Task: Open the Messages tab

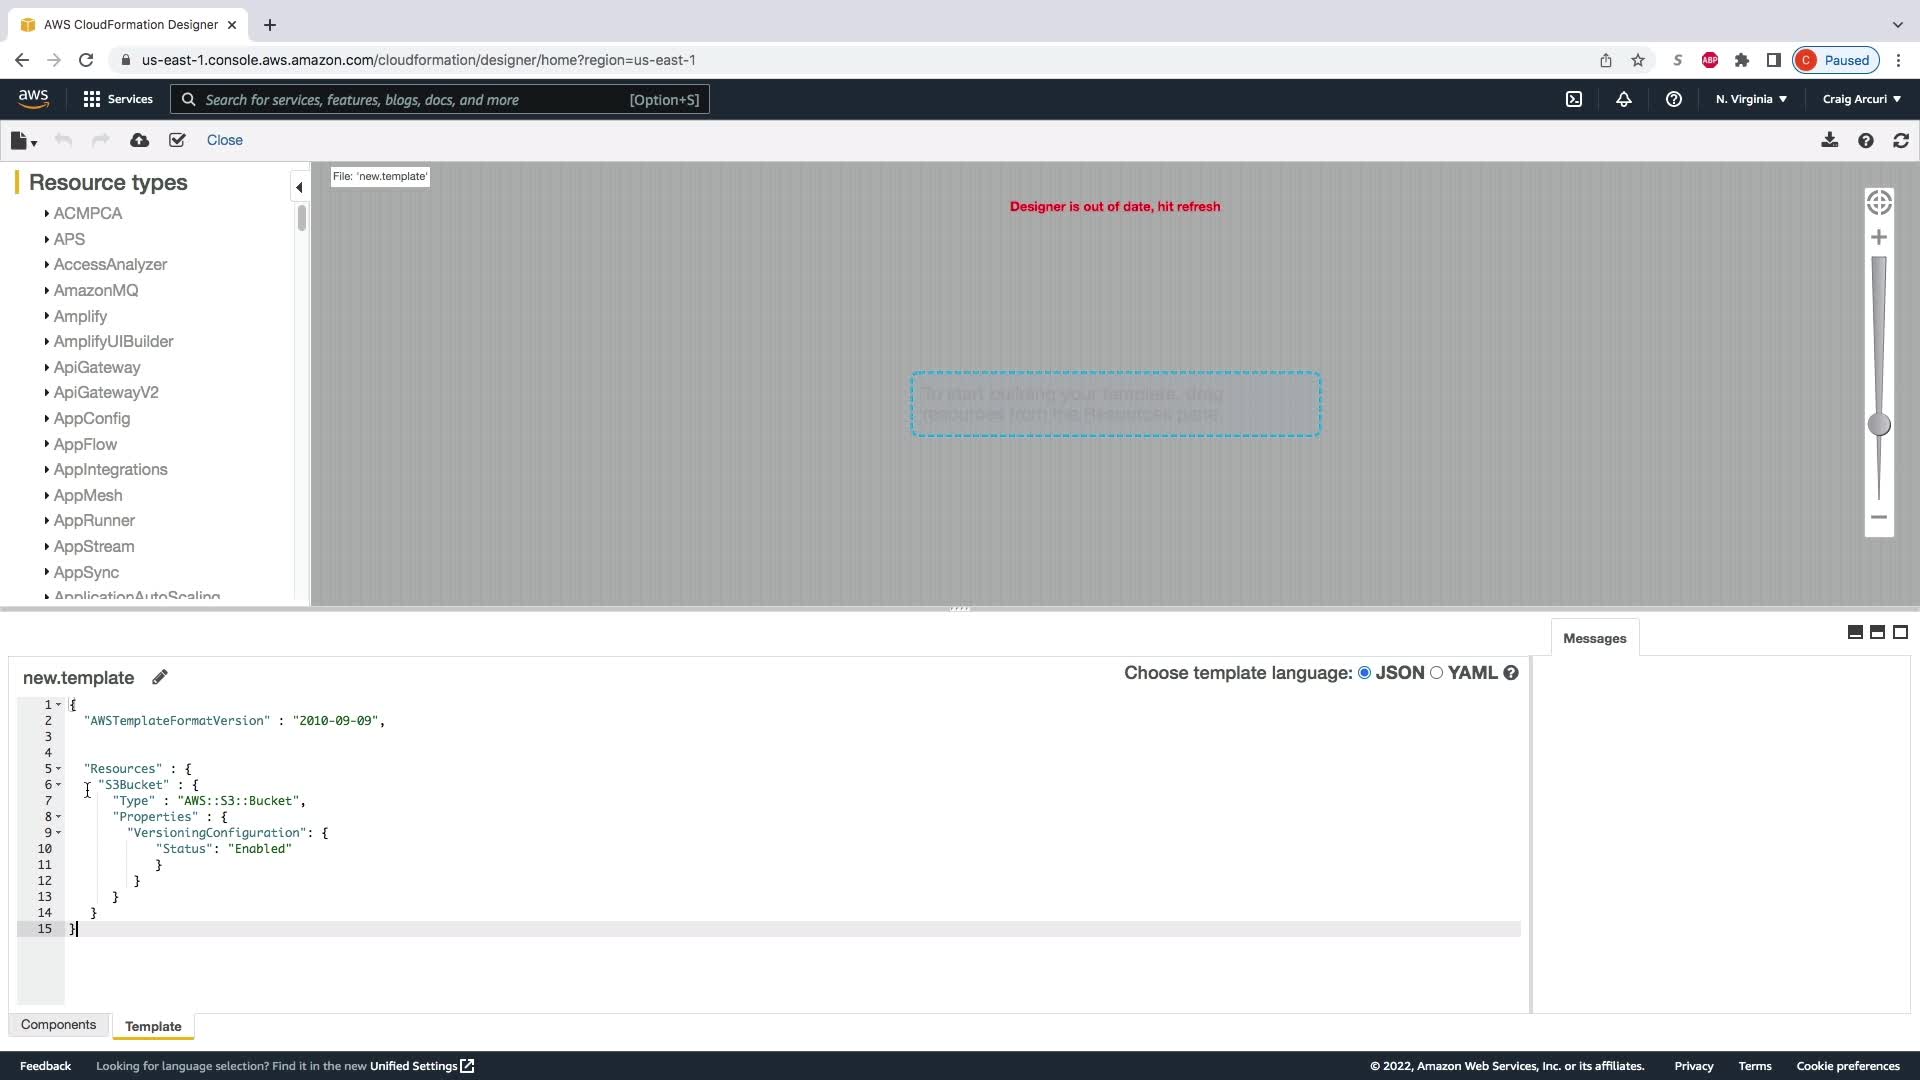Action: [x=1594, y=639]
